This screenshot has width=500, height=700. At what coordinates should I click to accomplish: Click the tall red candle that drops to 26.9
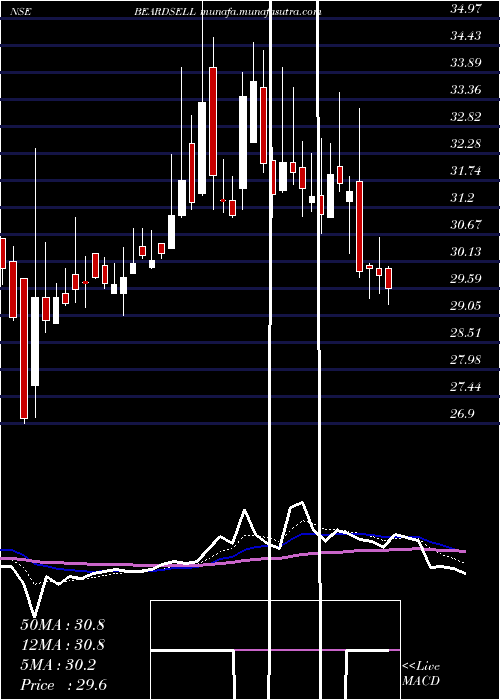pyautogui.click(x=24, y=349)
